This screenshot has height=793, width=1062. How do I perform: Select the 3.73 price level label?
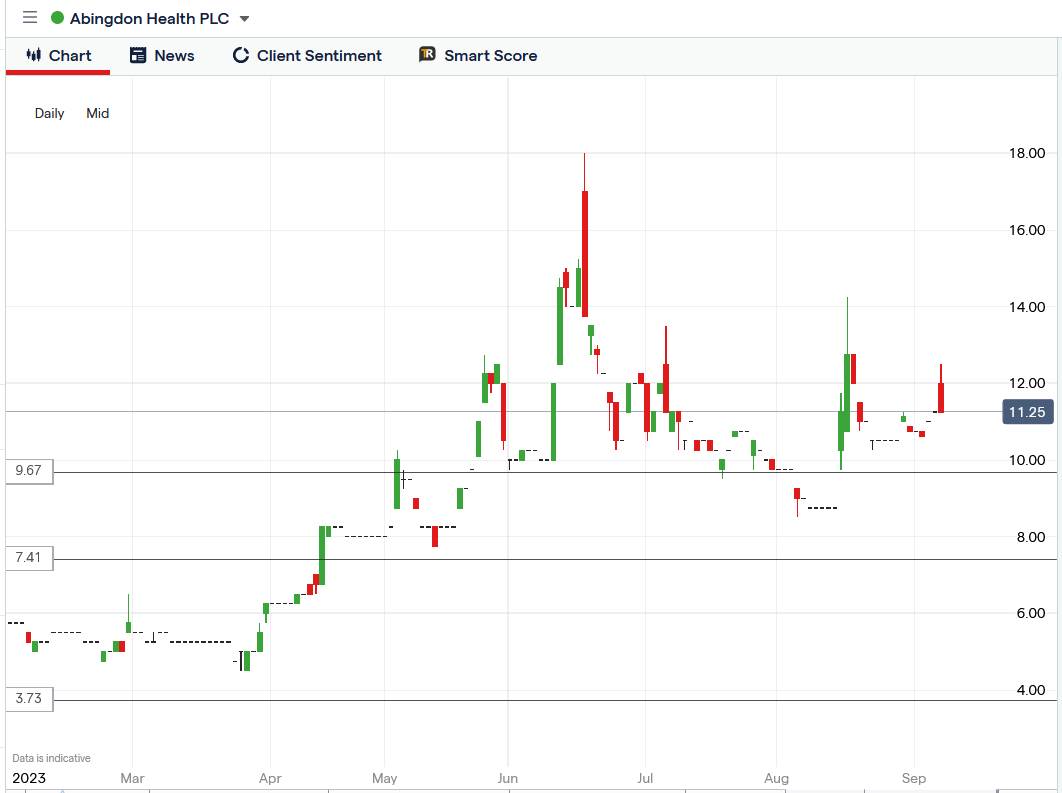[29, 698]
